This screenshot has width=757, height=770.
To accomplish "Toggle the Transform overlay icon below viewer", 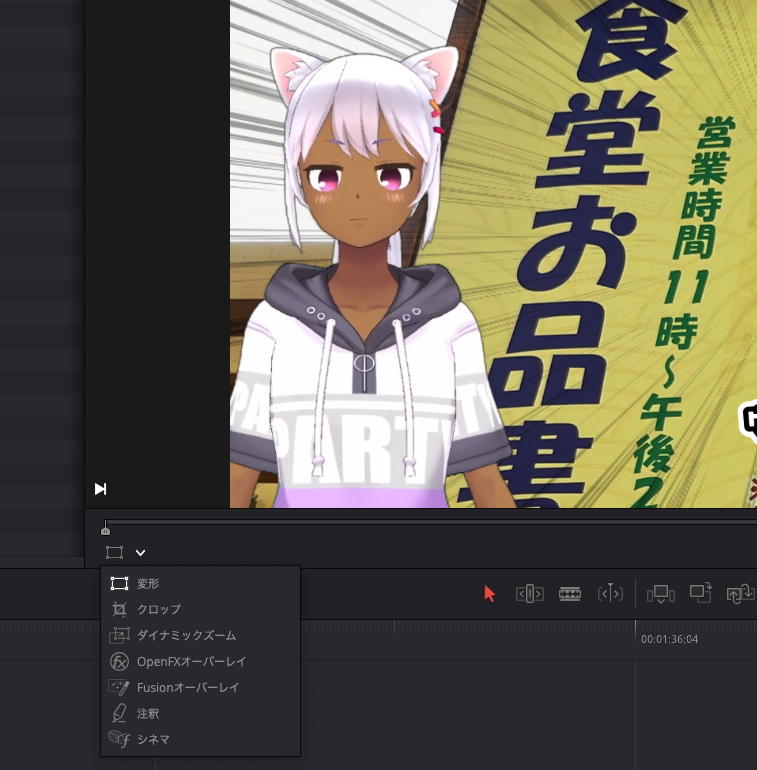I will [115, 553].
